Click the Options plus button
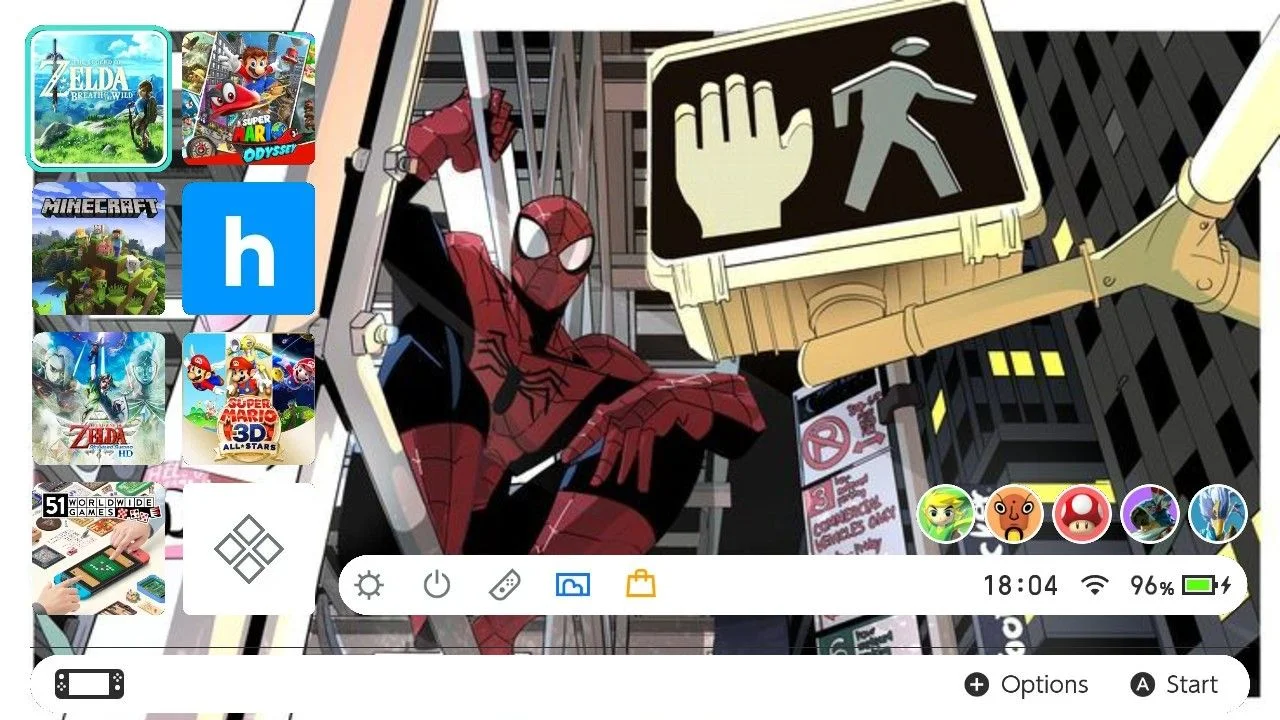The image size is (1280, 720). [x=1026, y=685]
